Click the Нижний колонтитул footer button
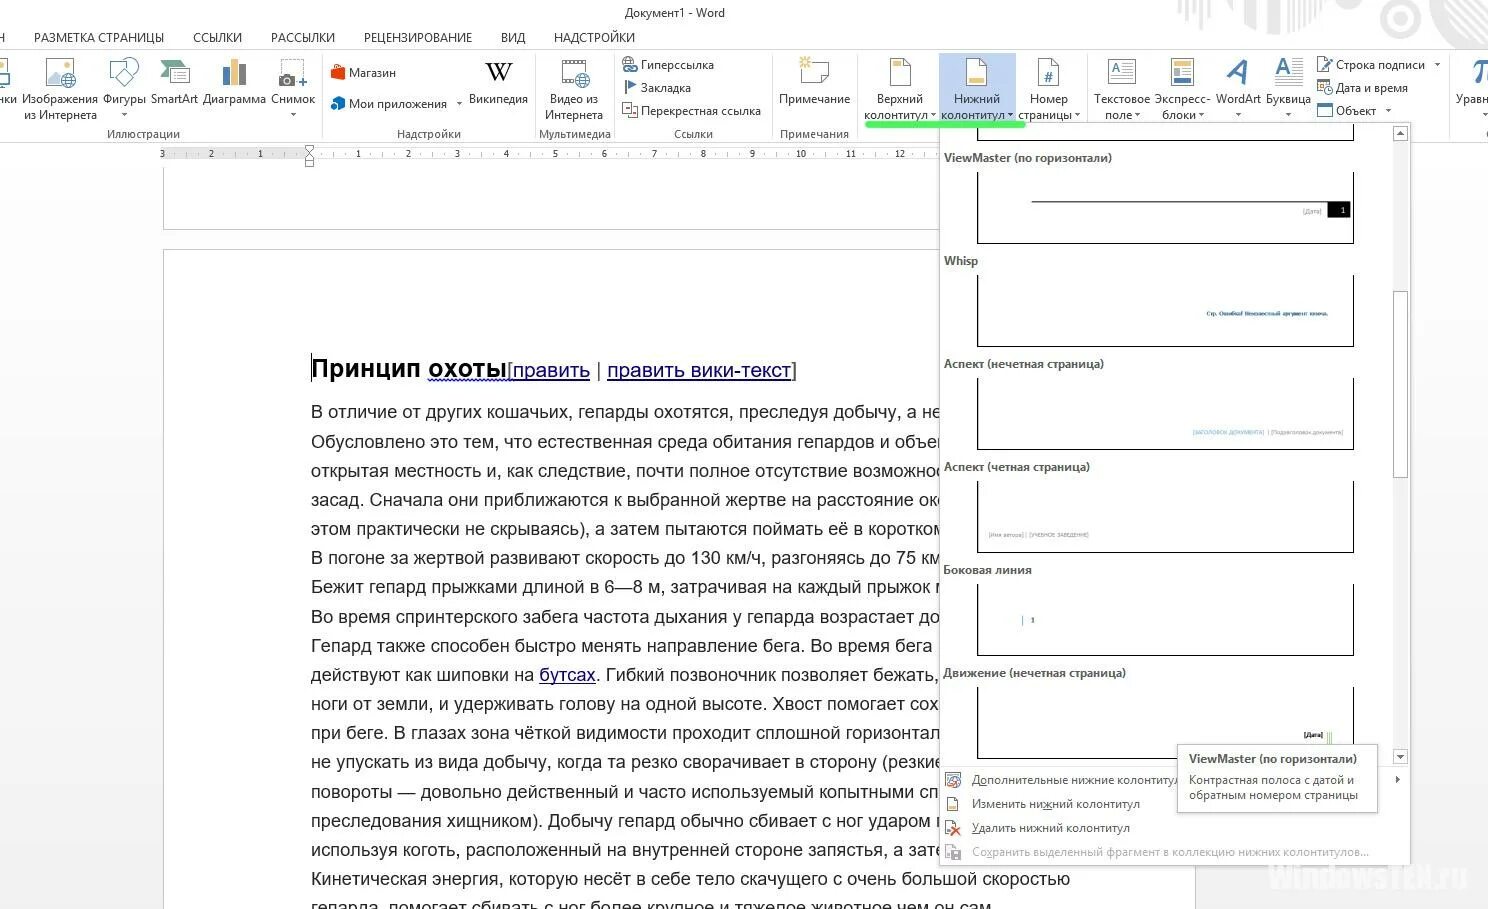 click(977, 89)
